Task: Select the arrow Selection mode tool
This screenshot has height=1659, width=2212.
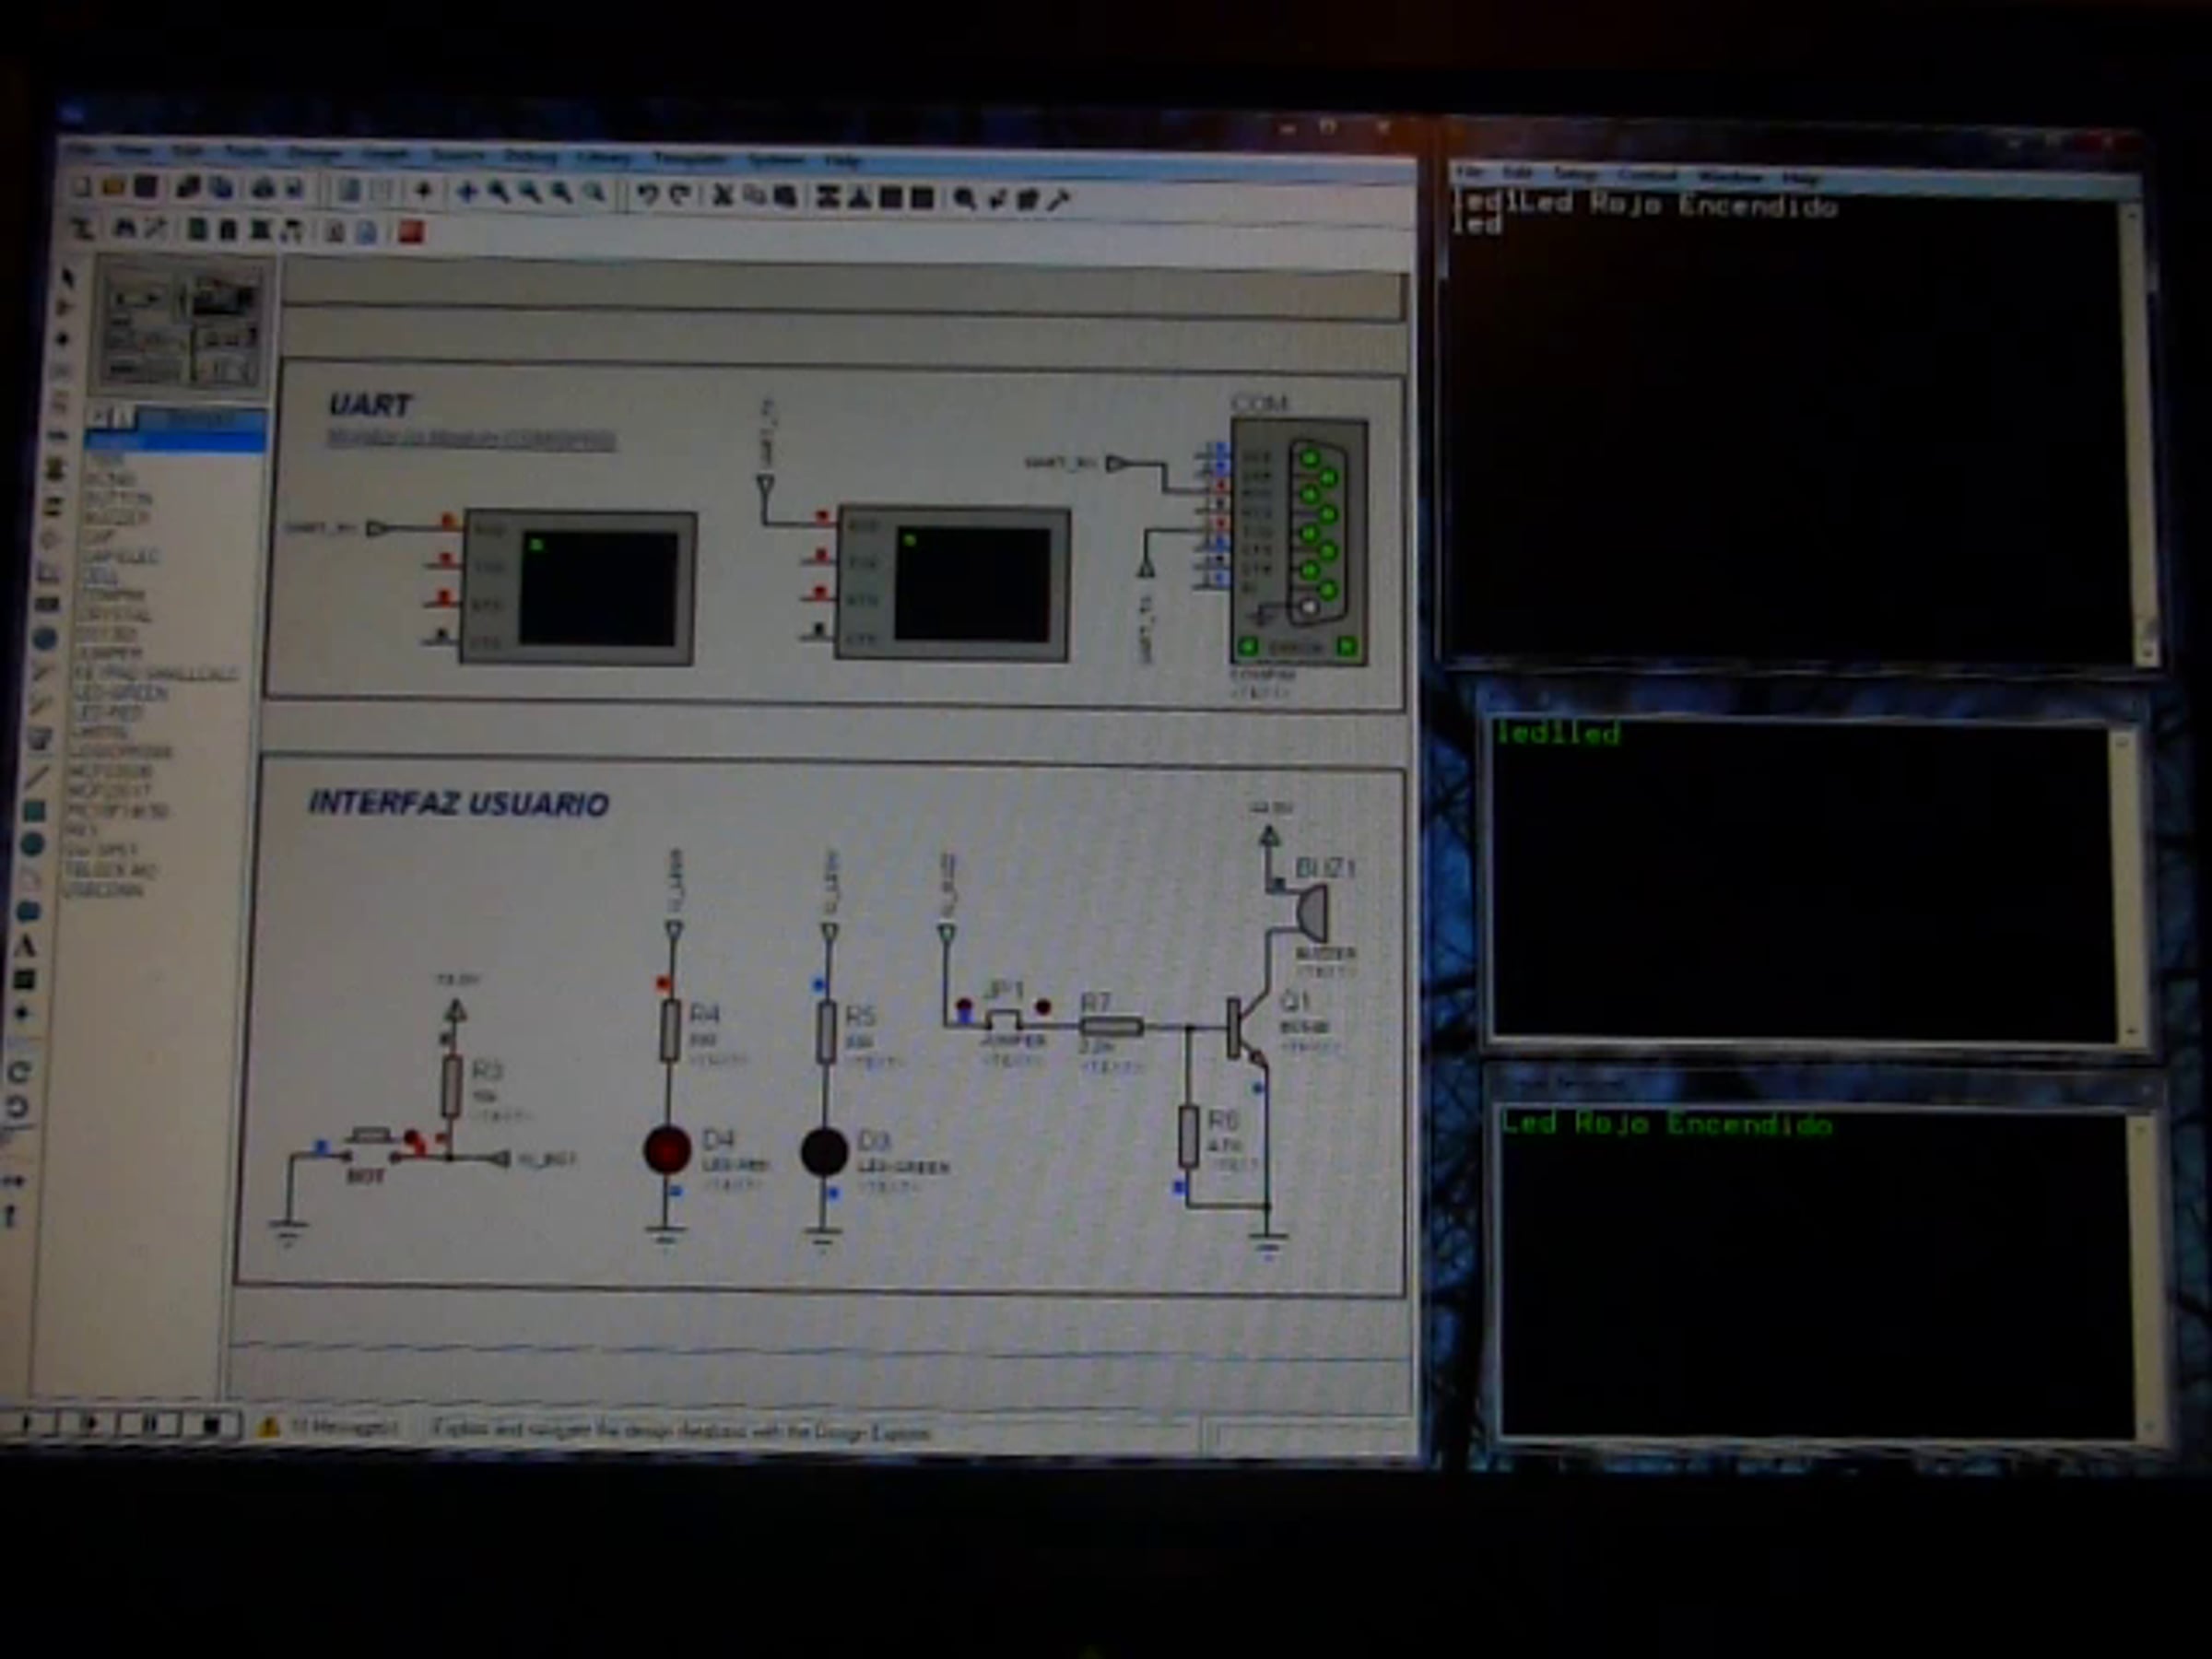Action: (x=68, y=277)
